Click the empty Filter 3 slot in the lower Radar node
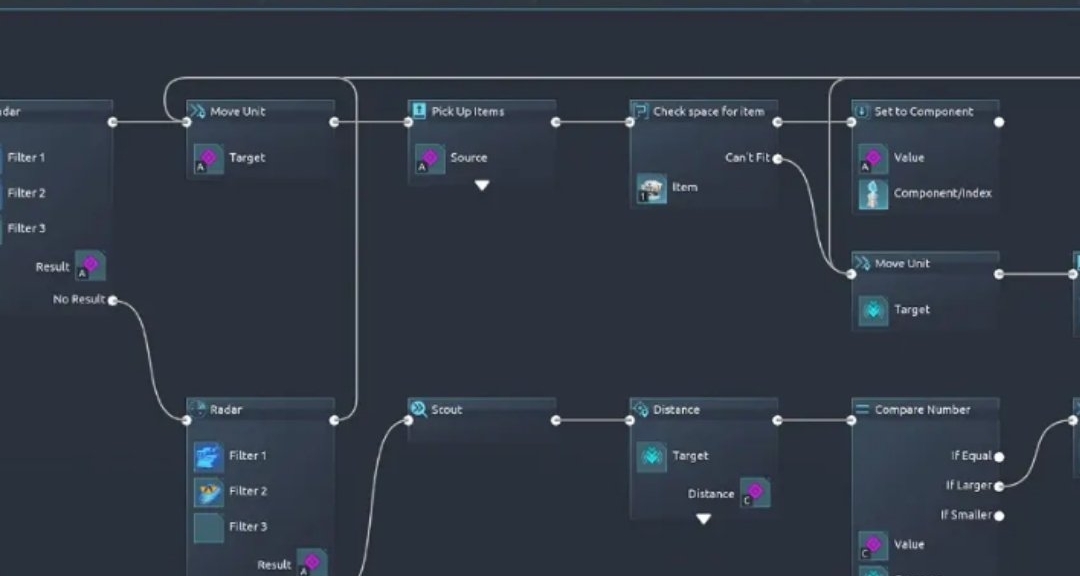 [x=208, y=527]
